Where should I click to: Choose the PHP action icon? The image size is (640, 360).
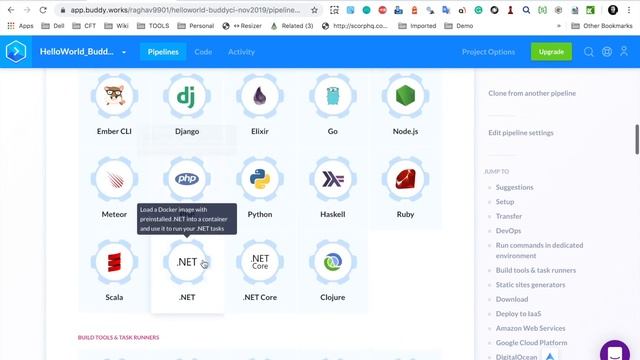pos(187,179)
